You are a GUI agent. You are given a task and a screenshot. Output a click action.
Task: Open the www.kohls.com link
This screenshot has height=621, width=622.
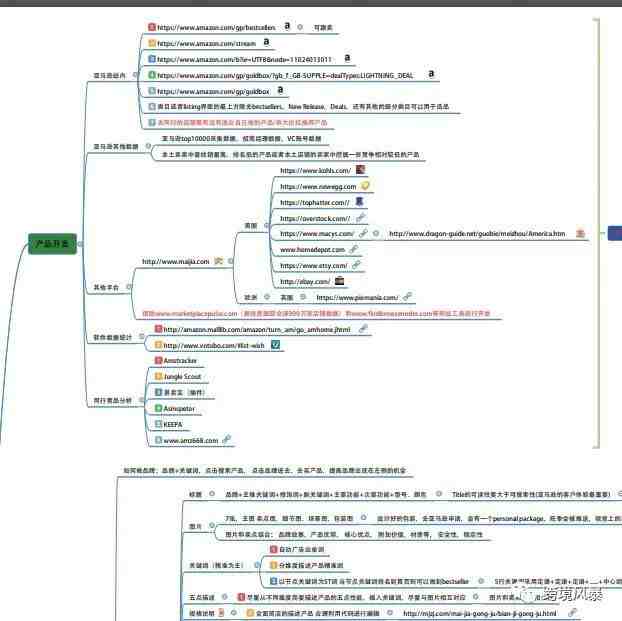315,171
